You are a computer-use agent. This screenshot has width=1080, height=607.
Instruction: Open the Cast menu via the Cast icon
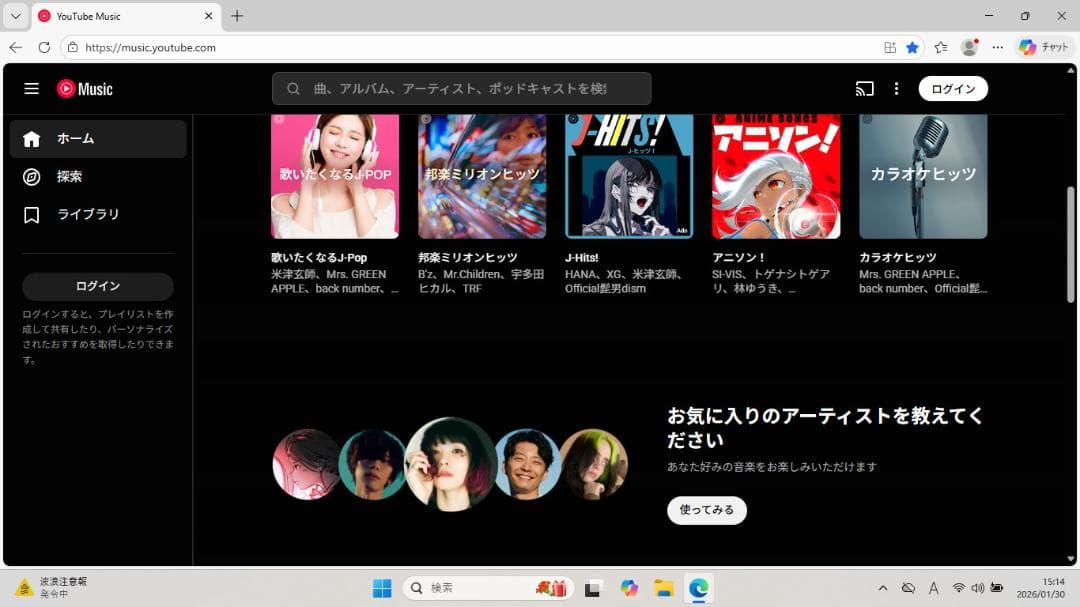pyautogui.click(x=864, y=88)
